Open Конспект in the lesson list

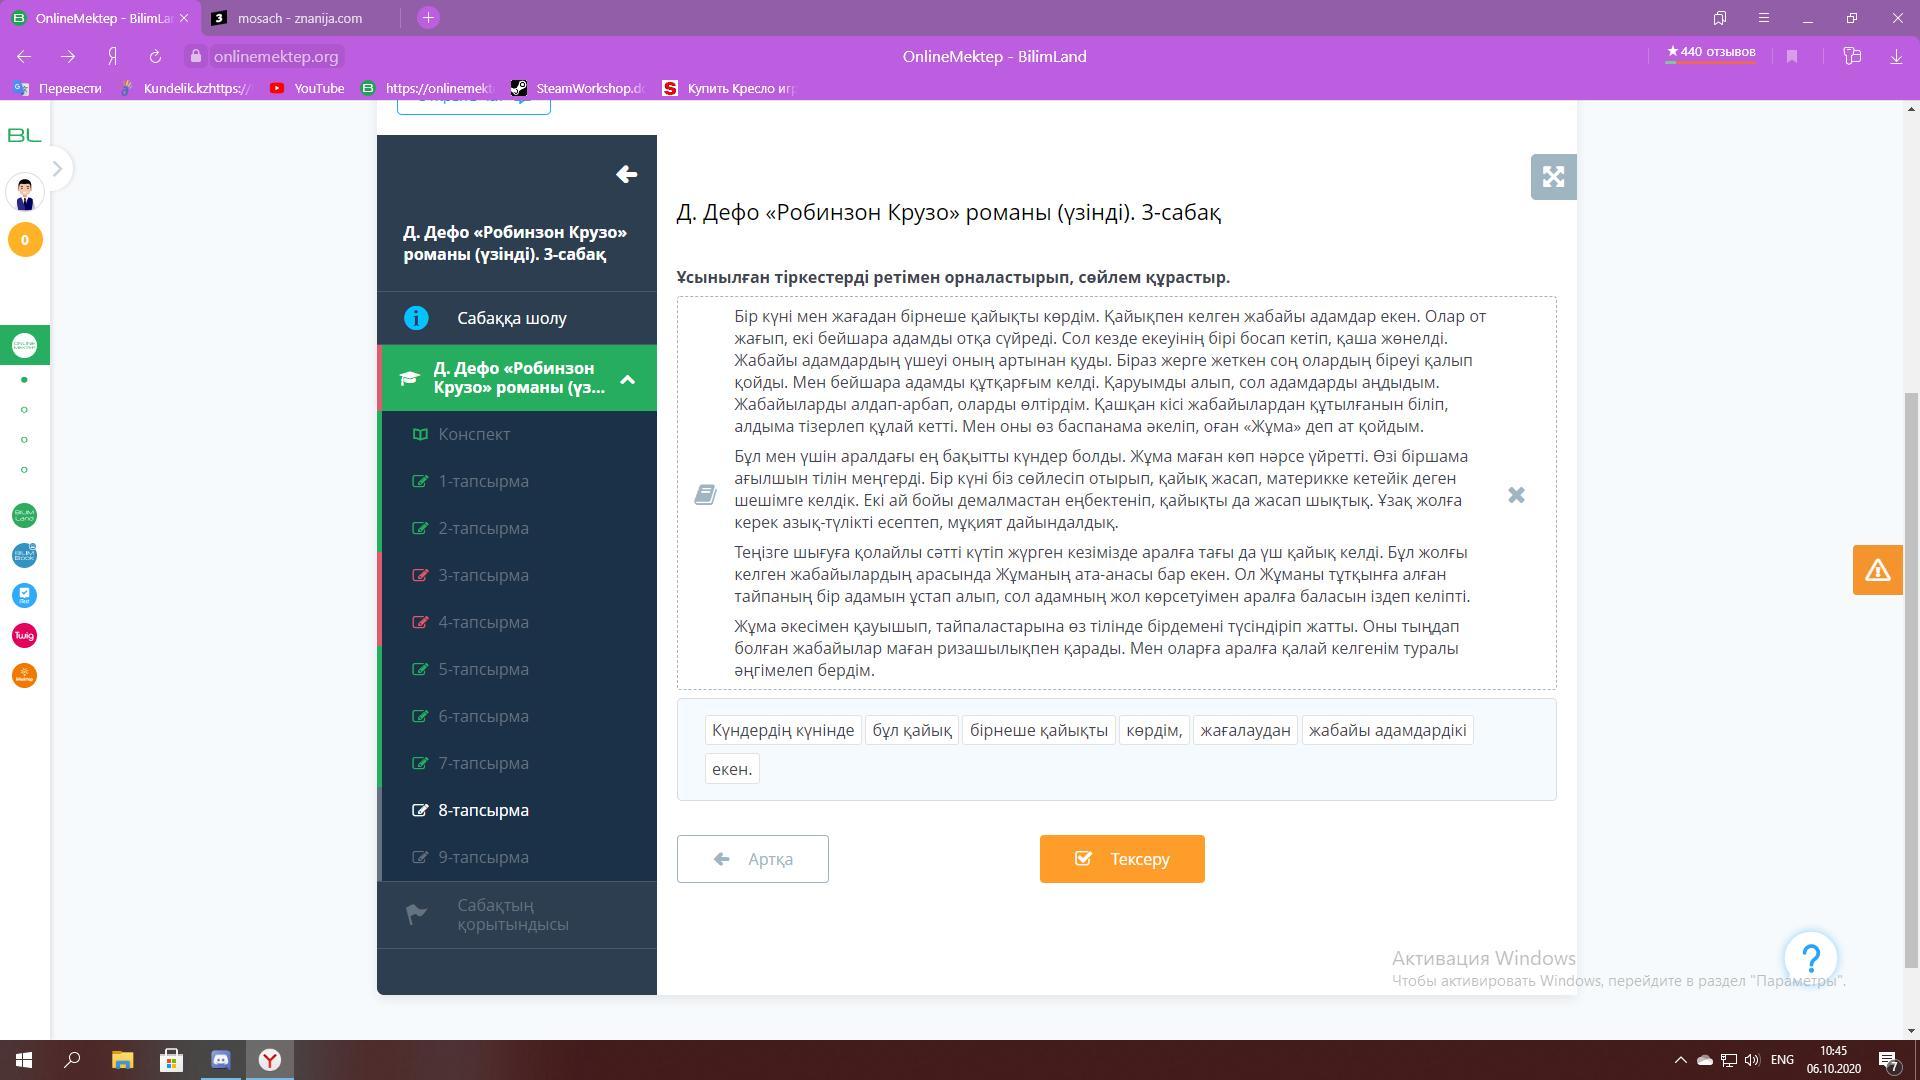pyautogui.click(x=474, y=434)
